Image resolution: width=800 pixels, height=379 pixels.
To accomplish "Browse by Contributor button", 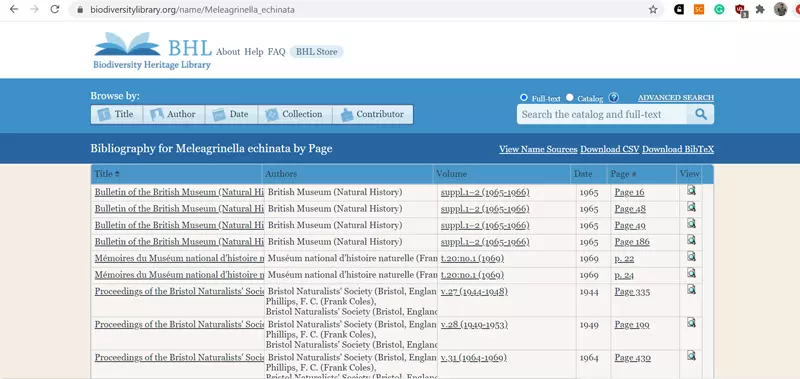I will [x=373, y=114].
